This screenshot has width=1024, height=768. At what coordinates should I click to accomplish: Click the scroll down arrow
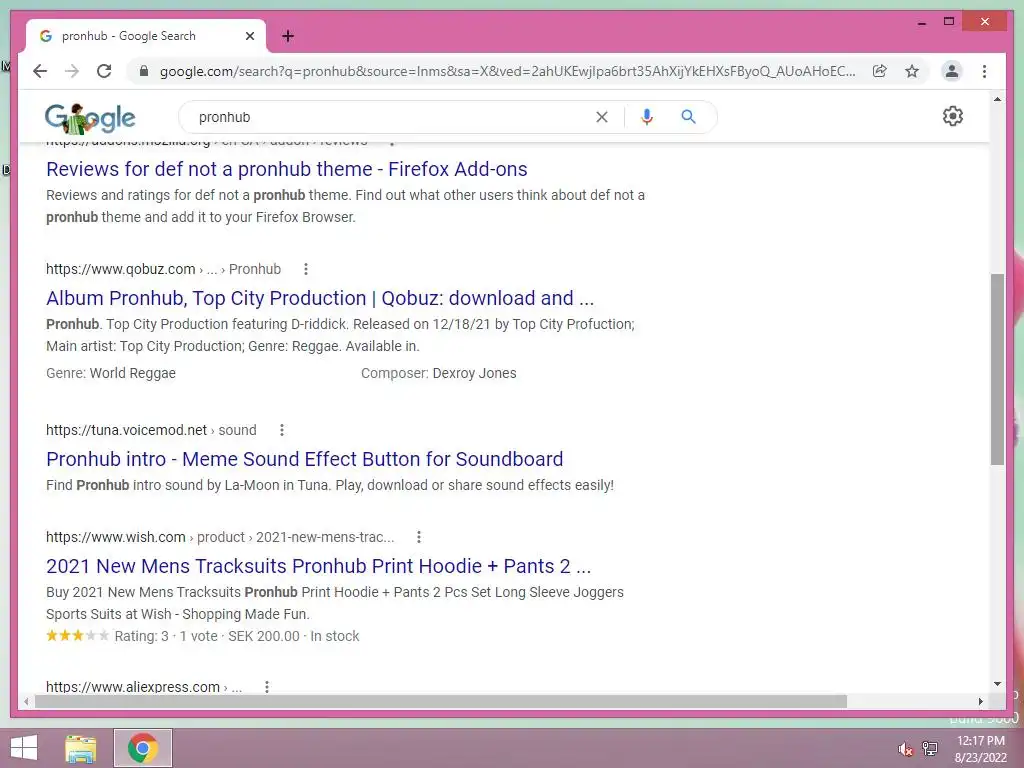pos(997,684)
